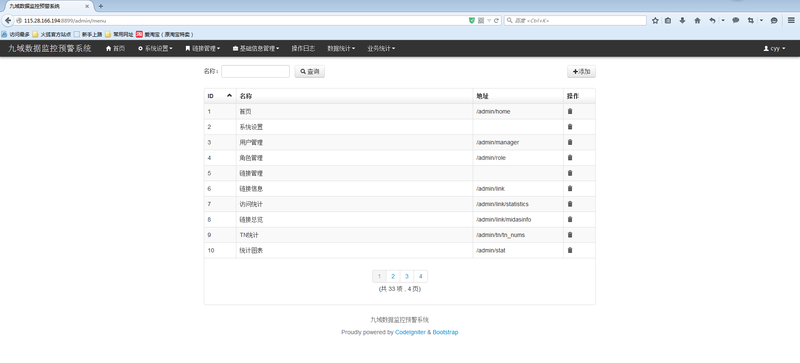
Task: Open the address bar history dropdown arrow
Action: tap(489, 20)
